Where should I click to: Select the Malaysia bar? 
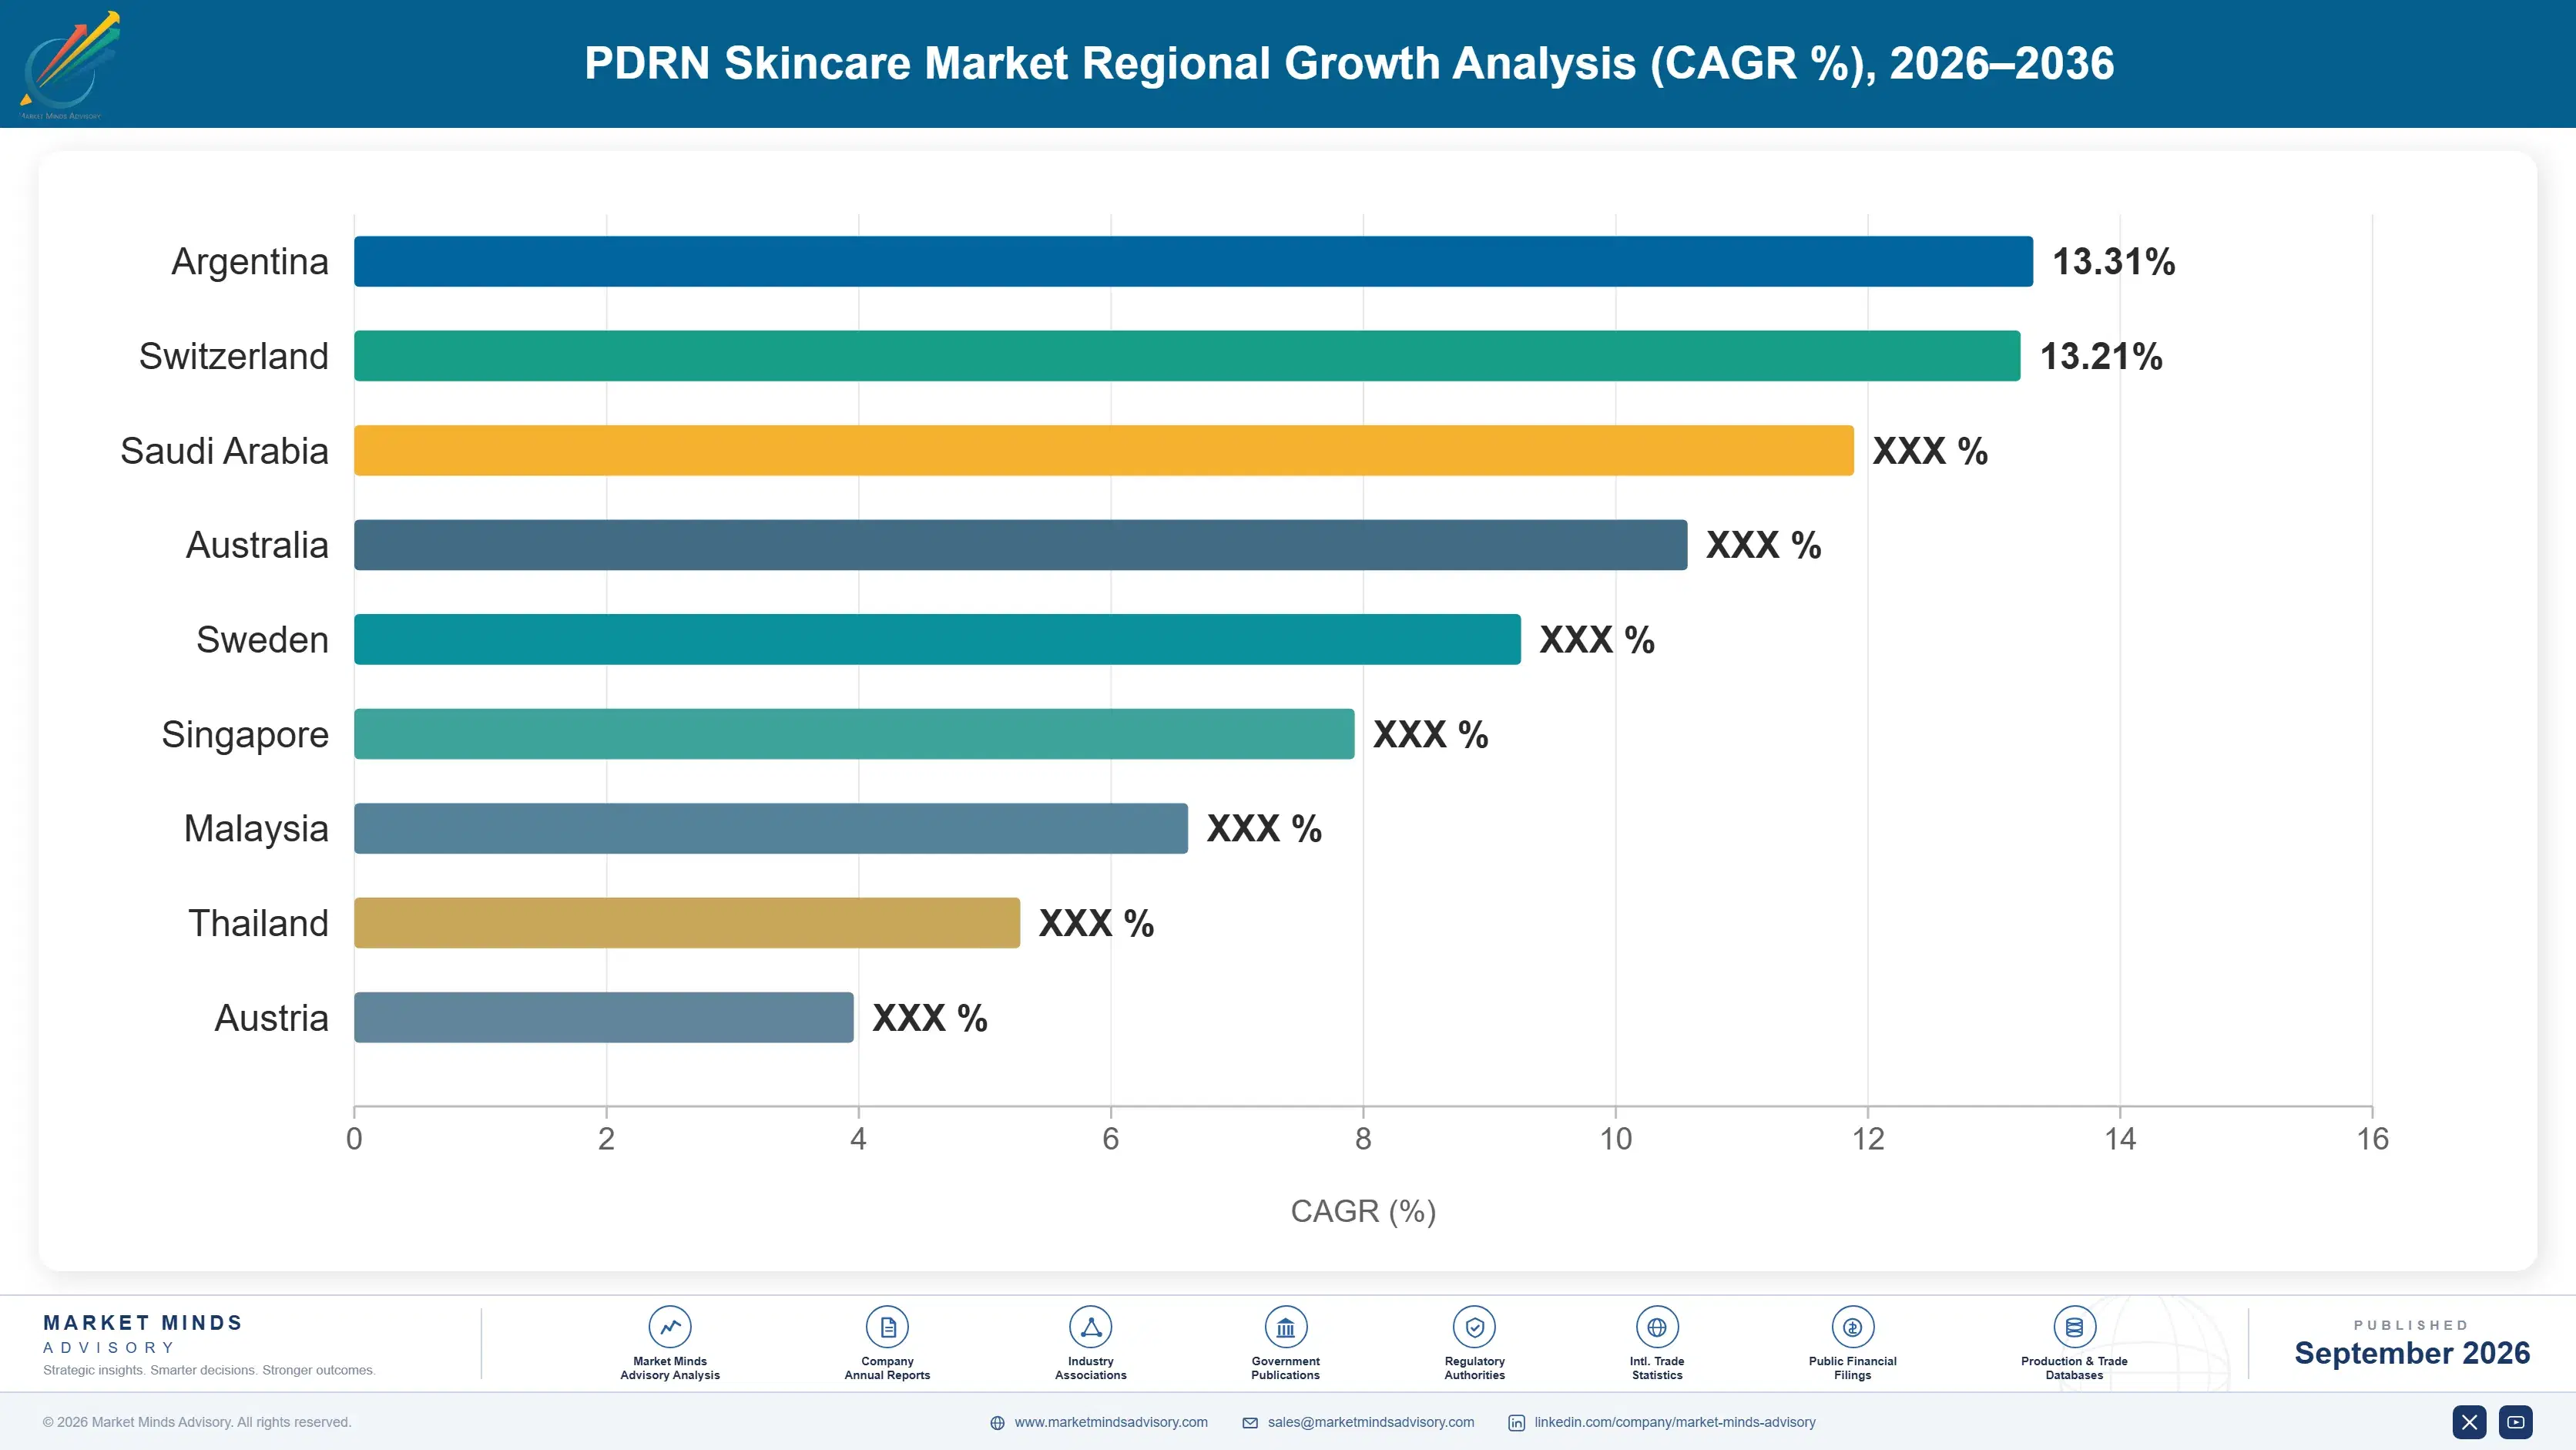(771, 828)
